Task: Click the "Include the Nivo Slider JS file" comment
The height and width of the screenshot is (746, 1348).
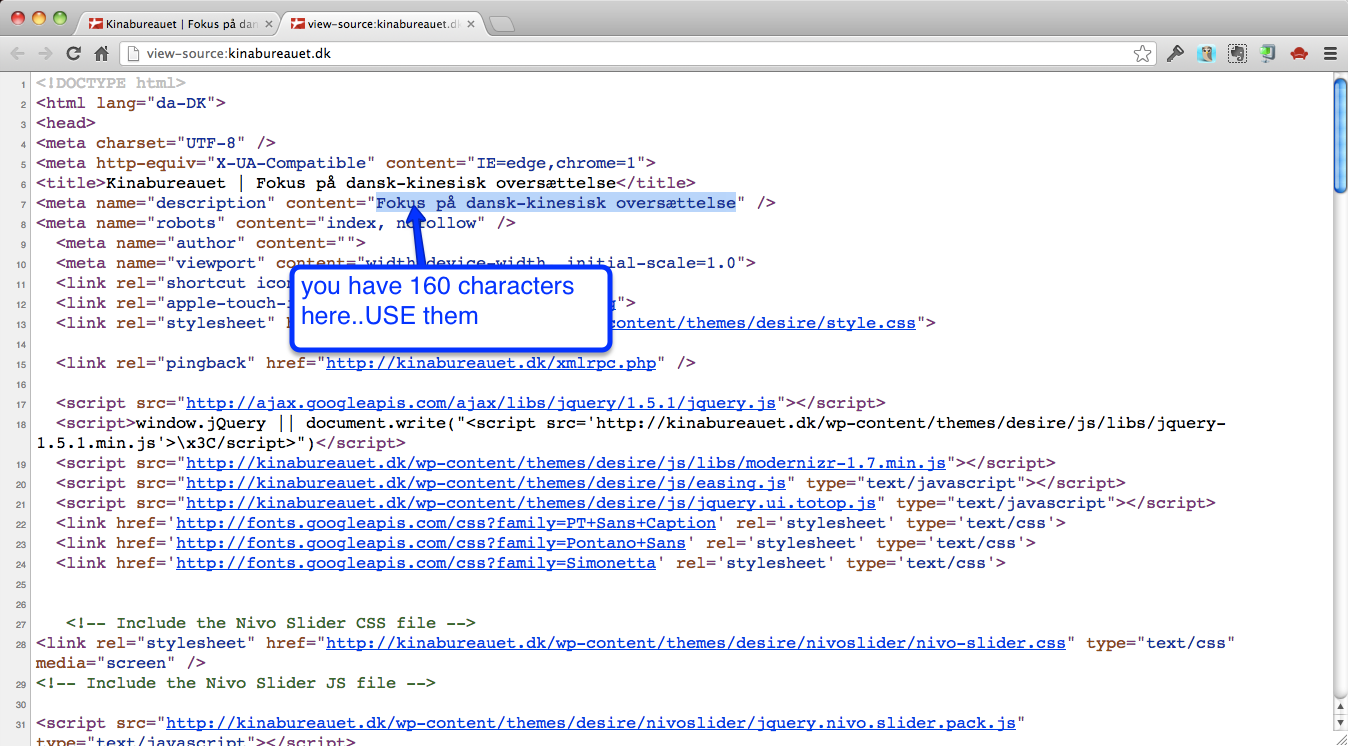Action: point(236,683)
